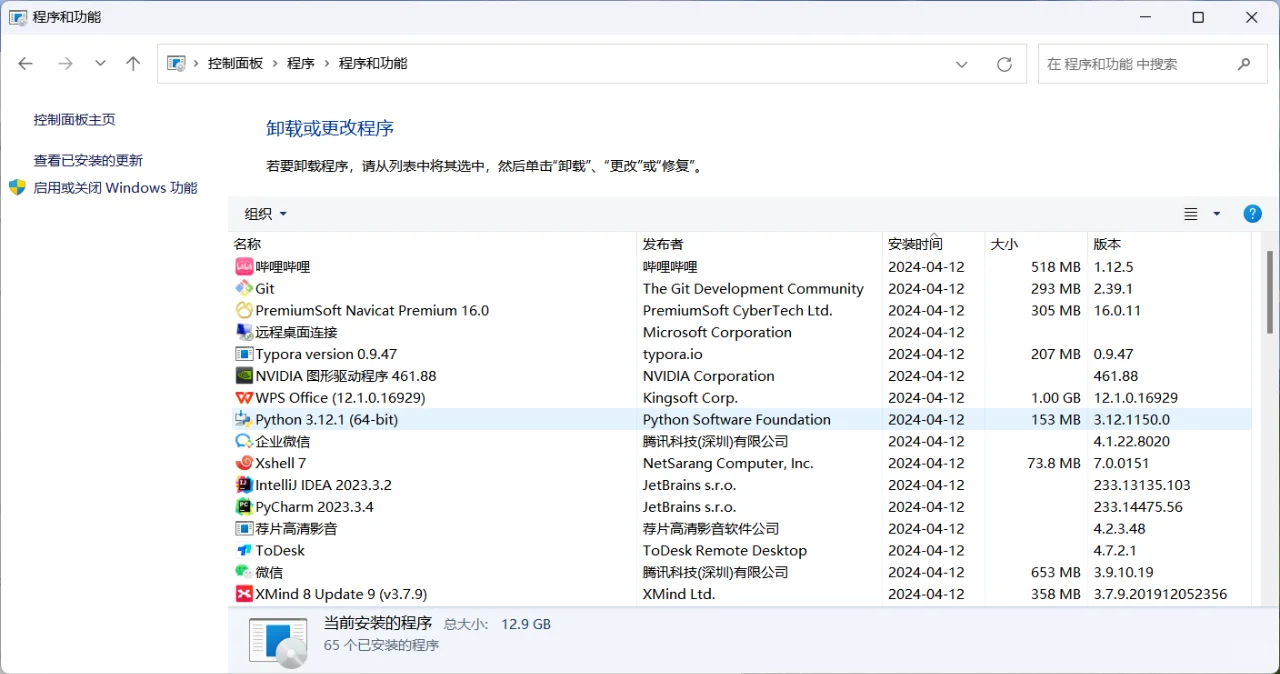Image resolution: width=1280 pixels, height=674 pixels.
Task: Select 程序 in the breadcrumb
Action: pos(301,63)
